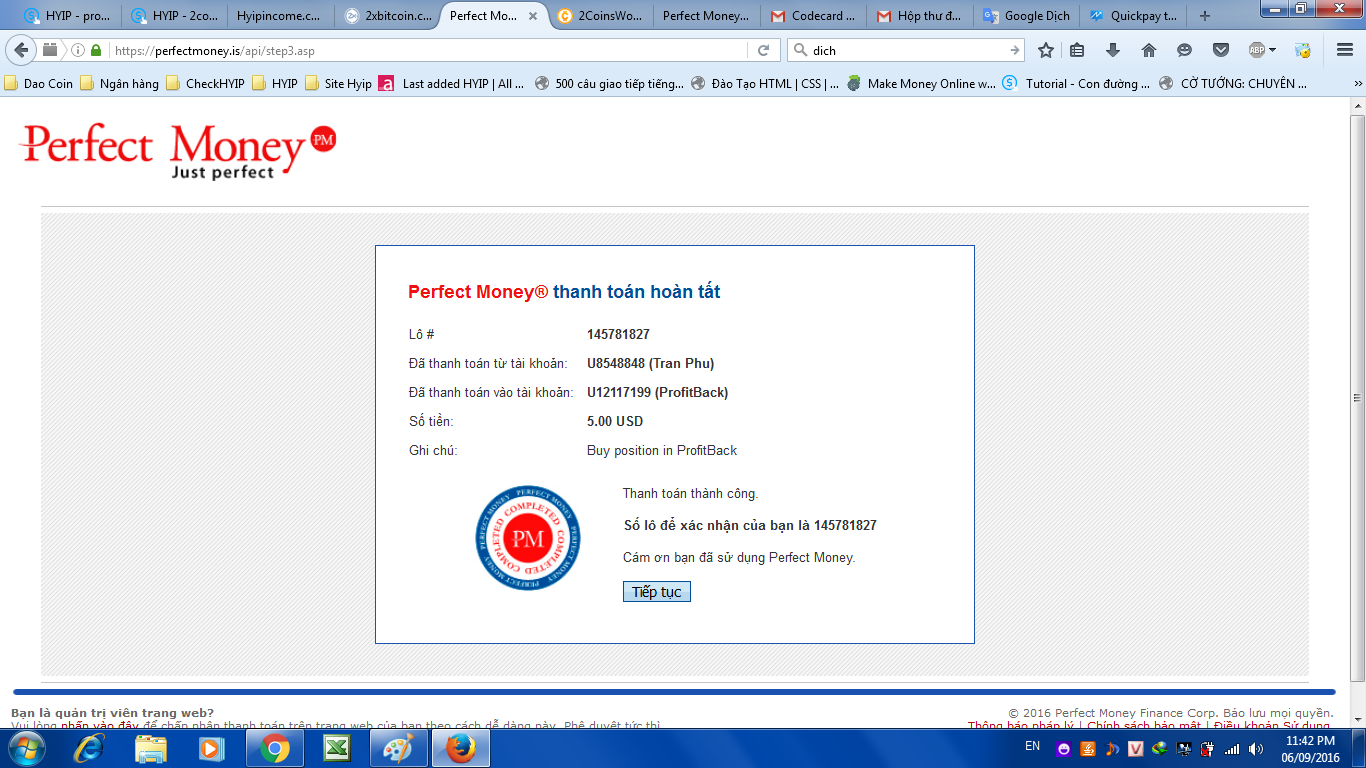The height and width of the screenshot is (768, 1366).
Task: Open the Dao Coin bookmark folder
Action: click(x=39, y=84)
